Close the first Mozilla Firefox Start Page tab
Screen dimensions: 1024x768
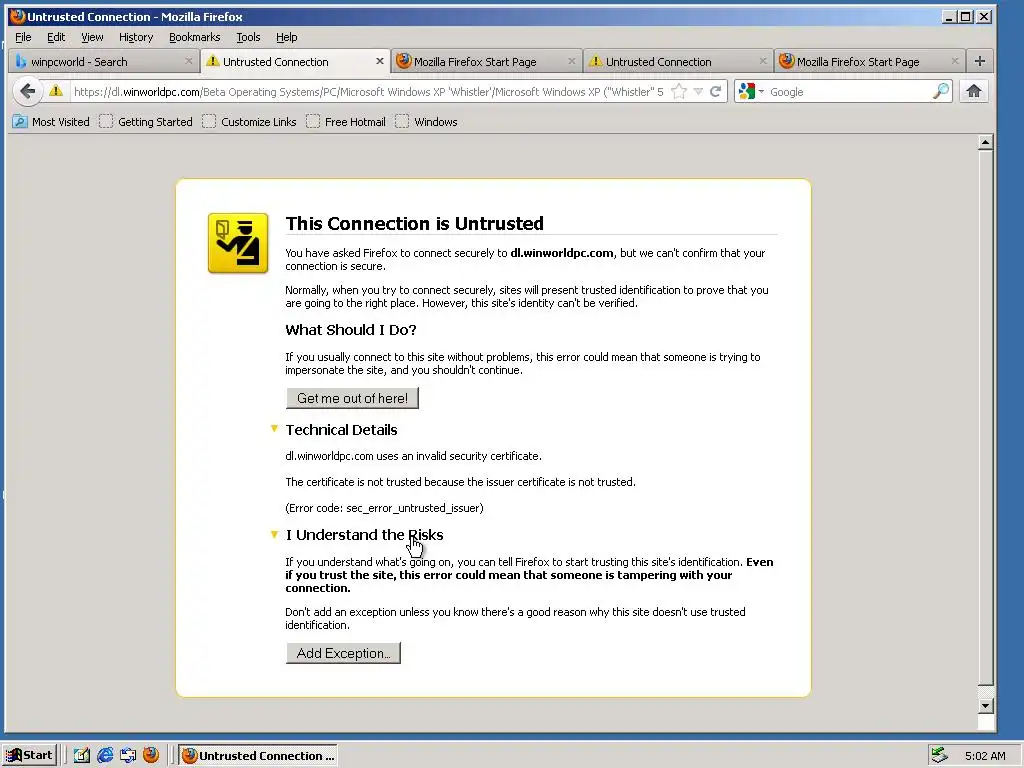(571, 61)
